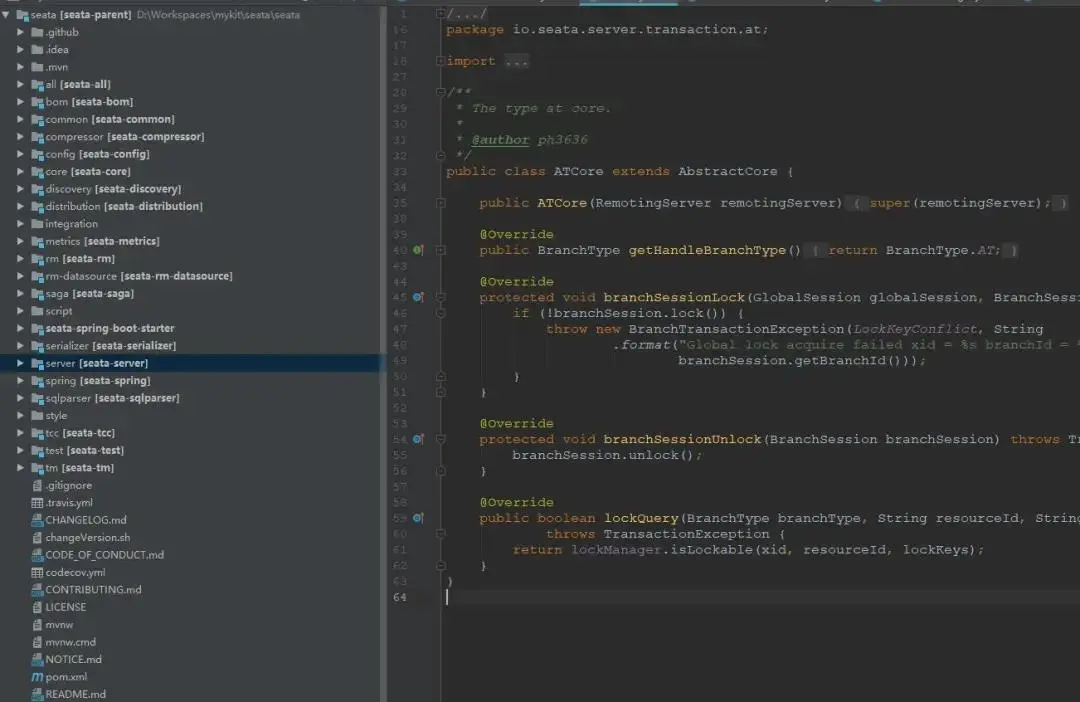Click the .gitignore file icon

click(x=37, y=485)
